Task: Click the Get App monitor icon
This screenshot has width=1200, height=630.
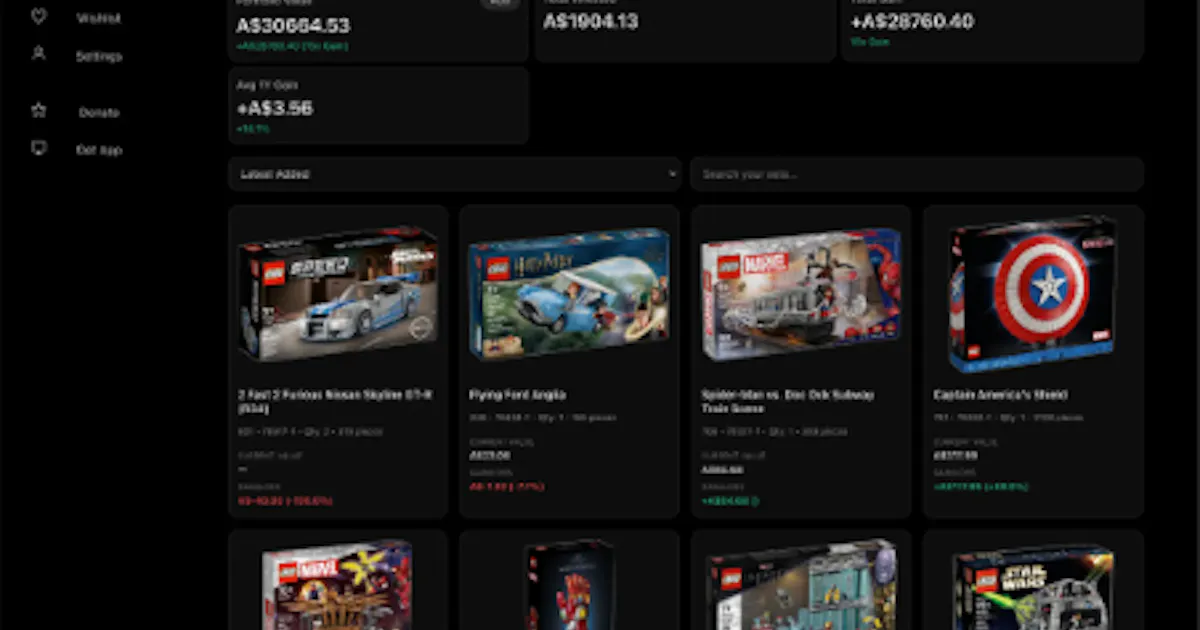Action: tap(39, 148)
